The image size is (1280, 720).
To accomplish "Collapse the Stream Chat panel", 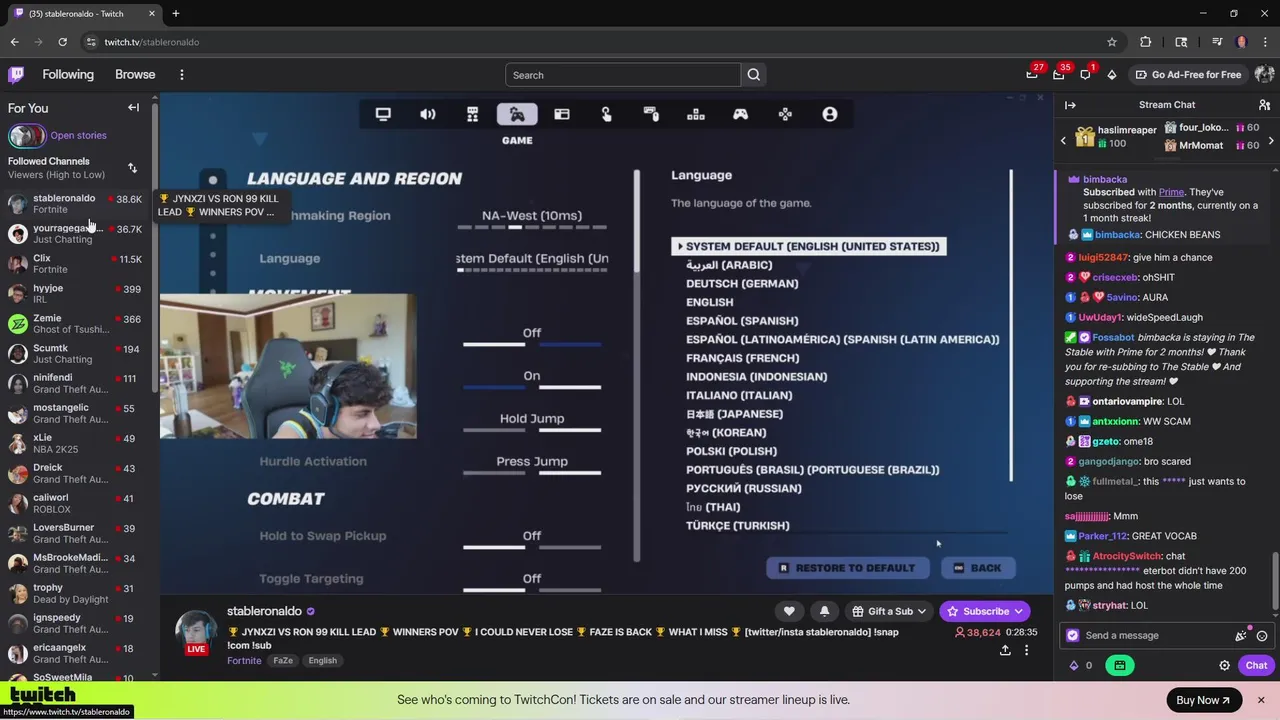I will coord(1070,105).
